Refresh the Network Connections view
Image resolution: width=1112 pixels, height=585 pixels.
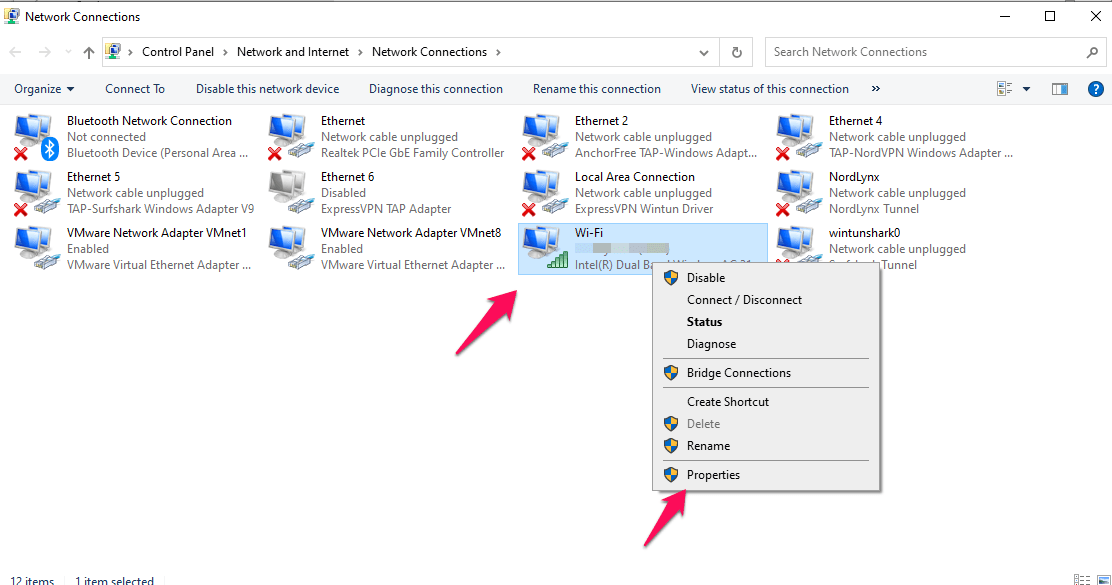coord(737,52)
